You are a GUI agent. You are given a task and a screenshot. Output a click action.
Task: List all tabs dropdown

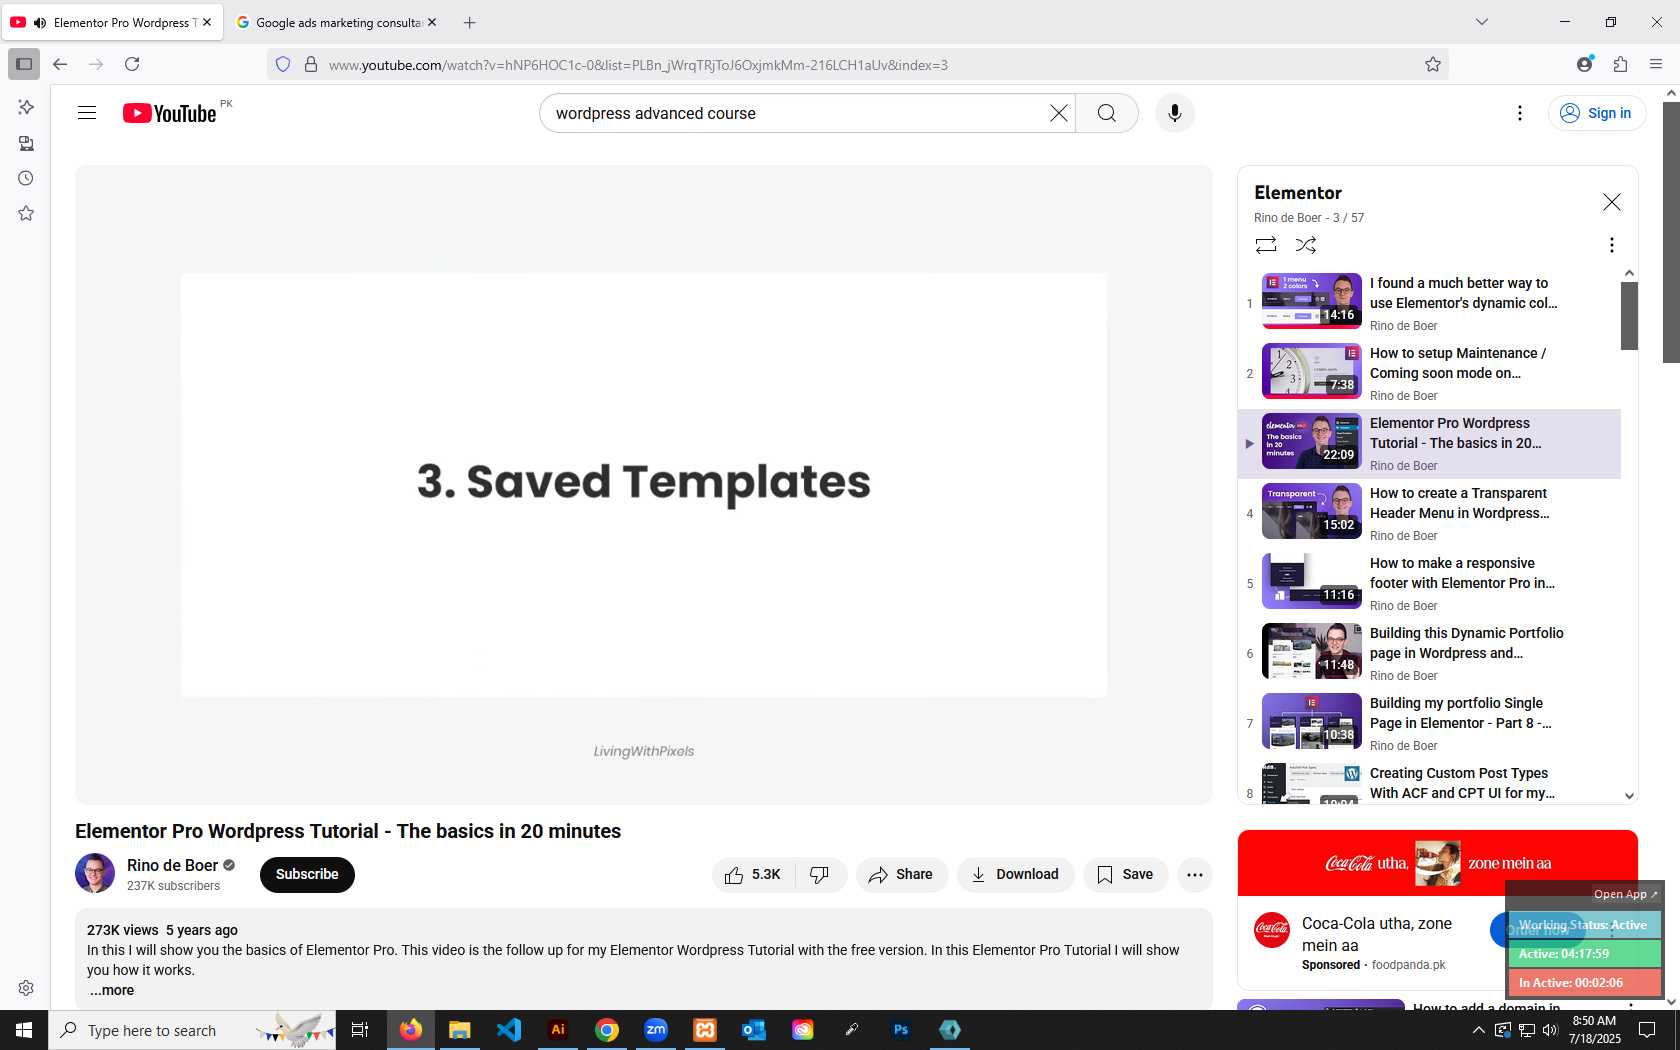tap(1482, 22)
